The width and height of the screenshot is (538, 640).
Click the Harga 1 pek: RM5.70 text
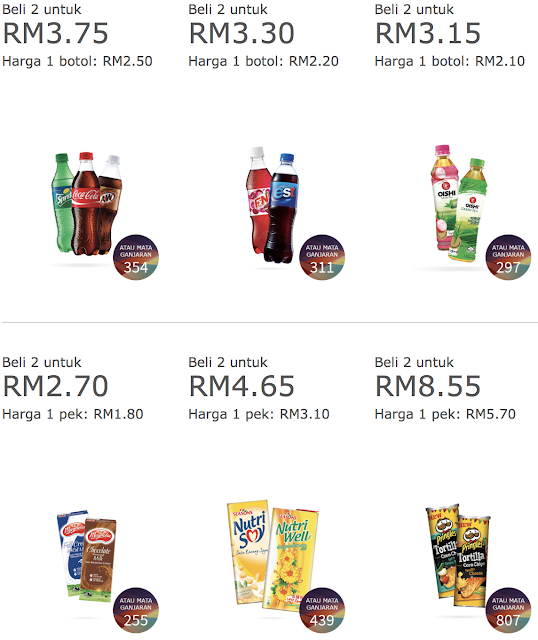click(x=445, y=414)
